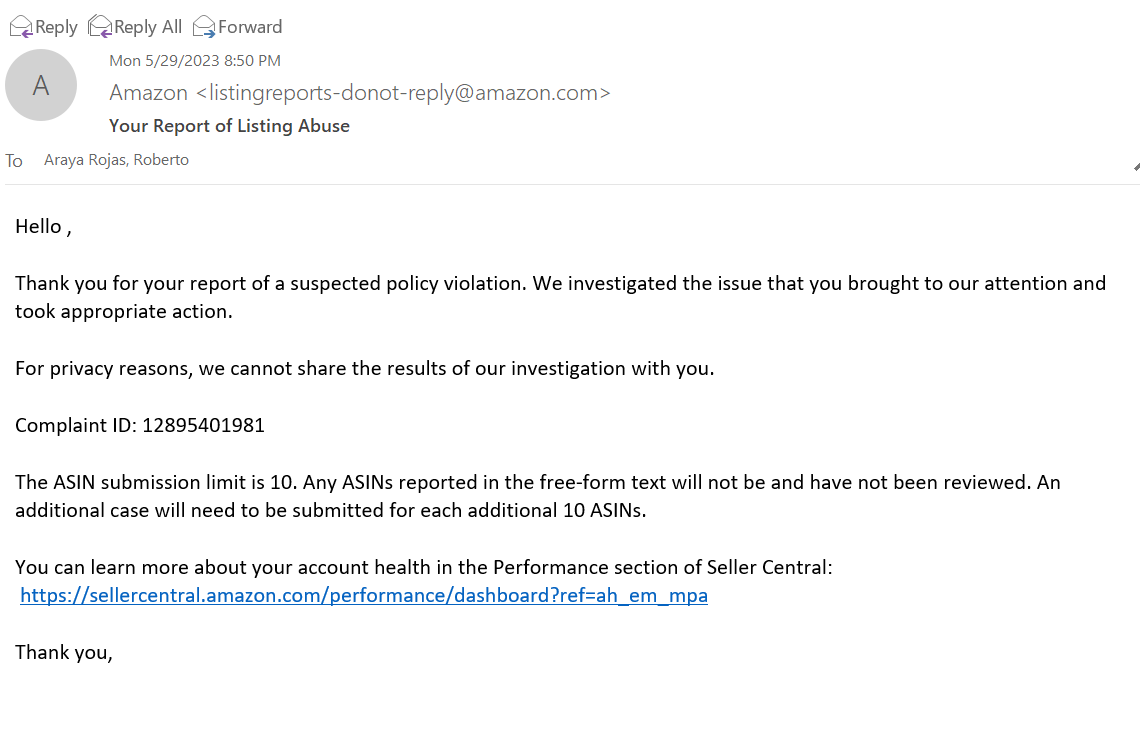Click the To field label
The width and height of the screenshot is (1140, 729).
point(14,161)
